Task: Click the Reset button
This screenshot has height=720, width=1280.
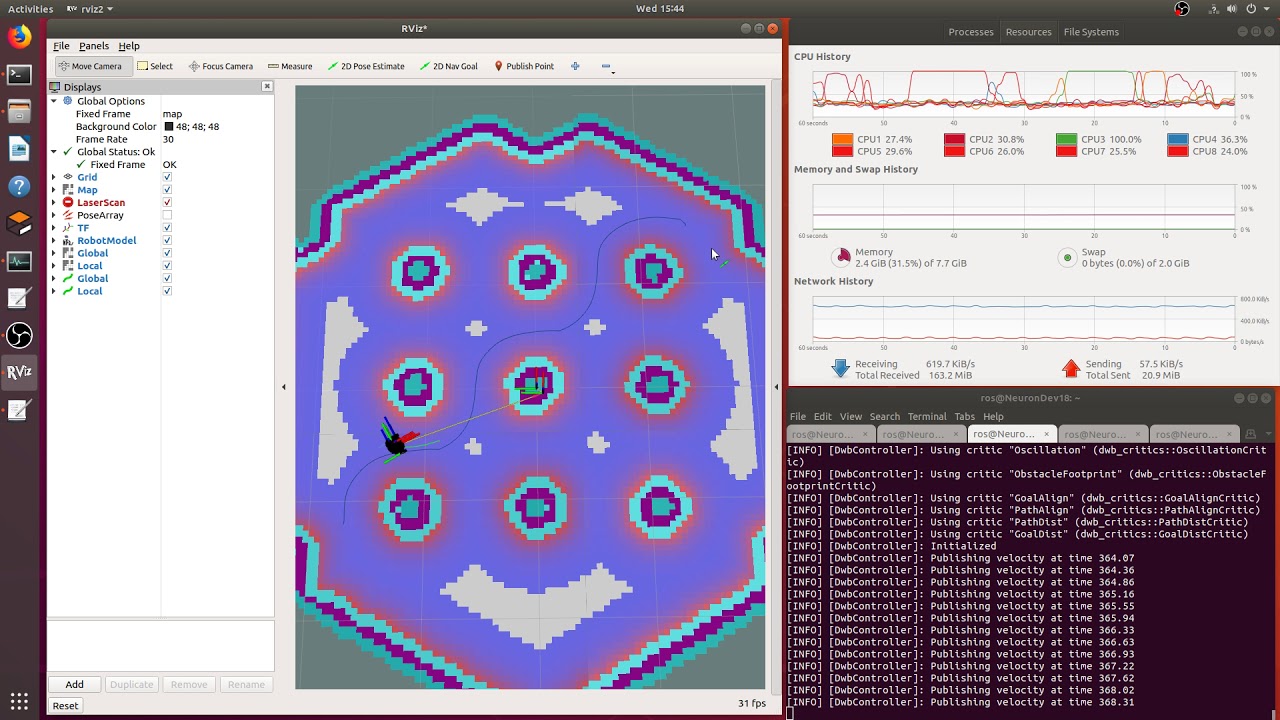Action: (x=65, y=705)
